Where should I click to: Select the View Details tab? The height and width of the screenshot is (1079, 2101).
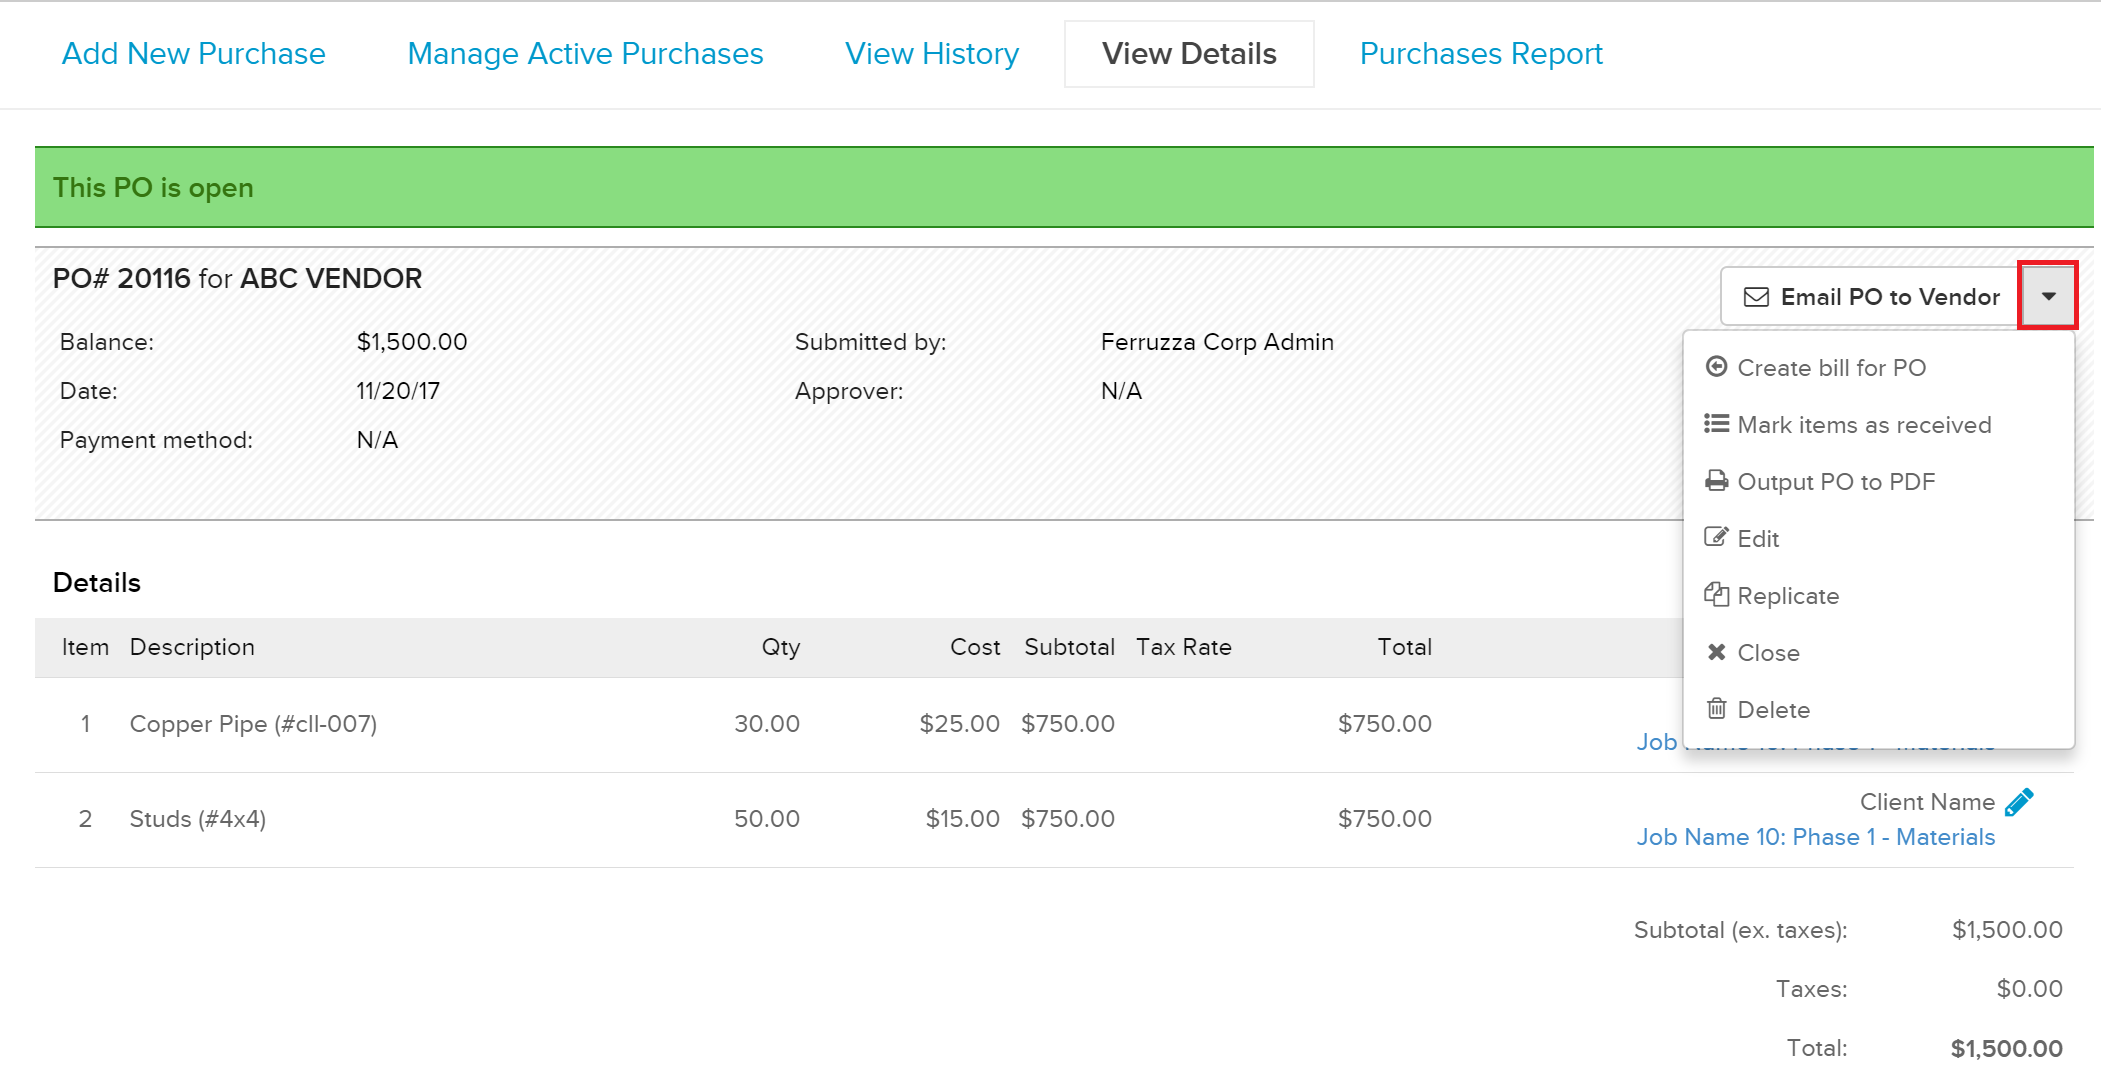(x=1189, y=53)
